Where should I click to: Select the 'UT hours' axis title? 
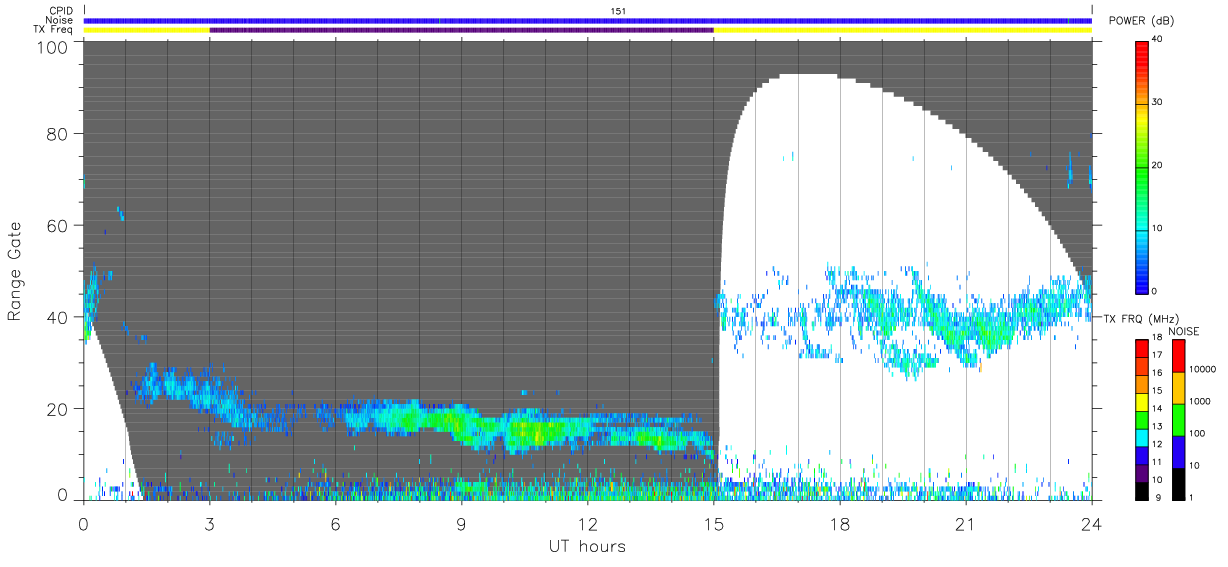(x=587, y=547)
